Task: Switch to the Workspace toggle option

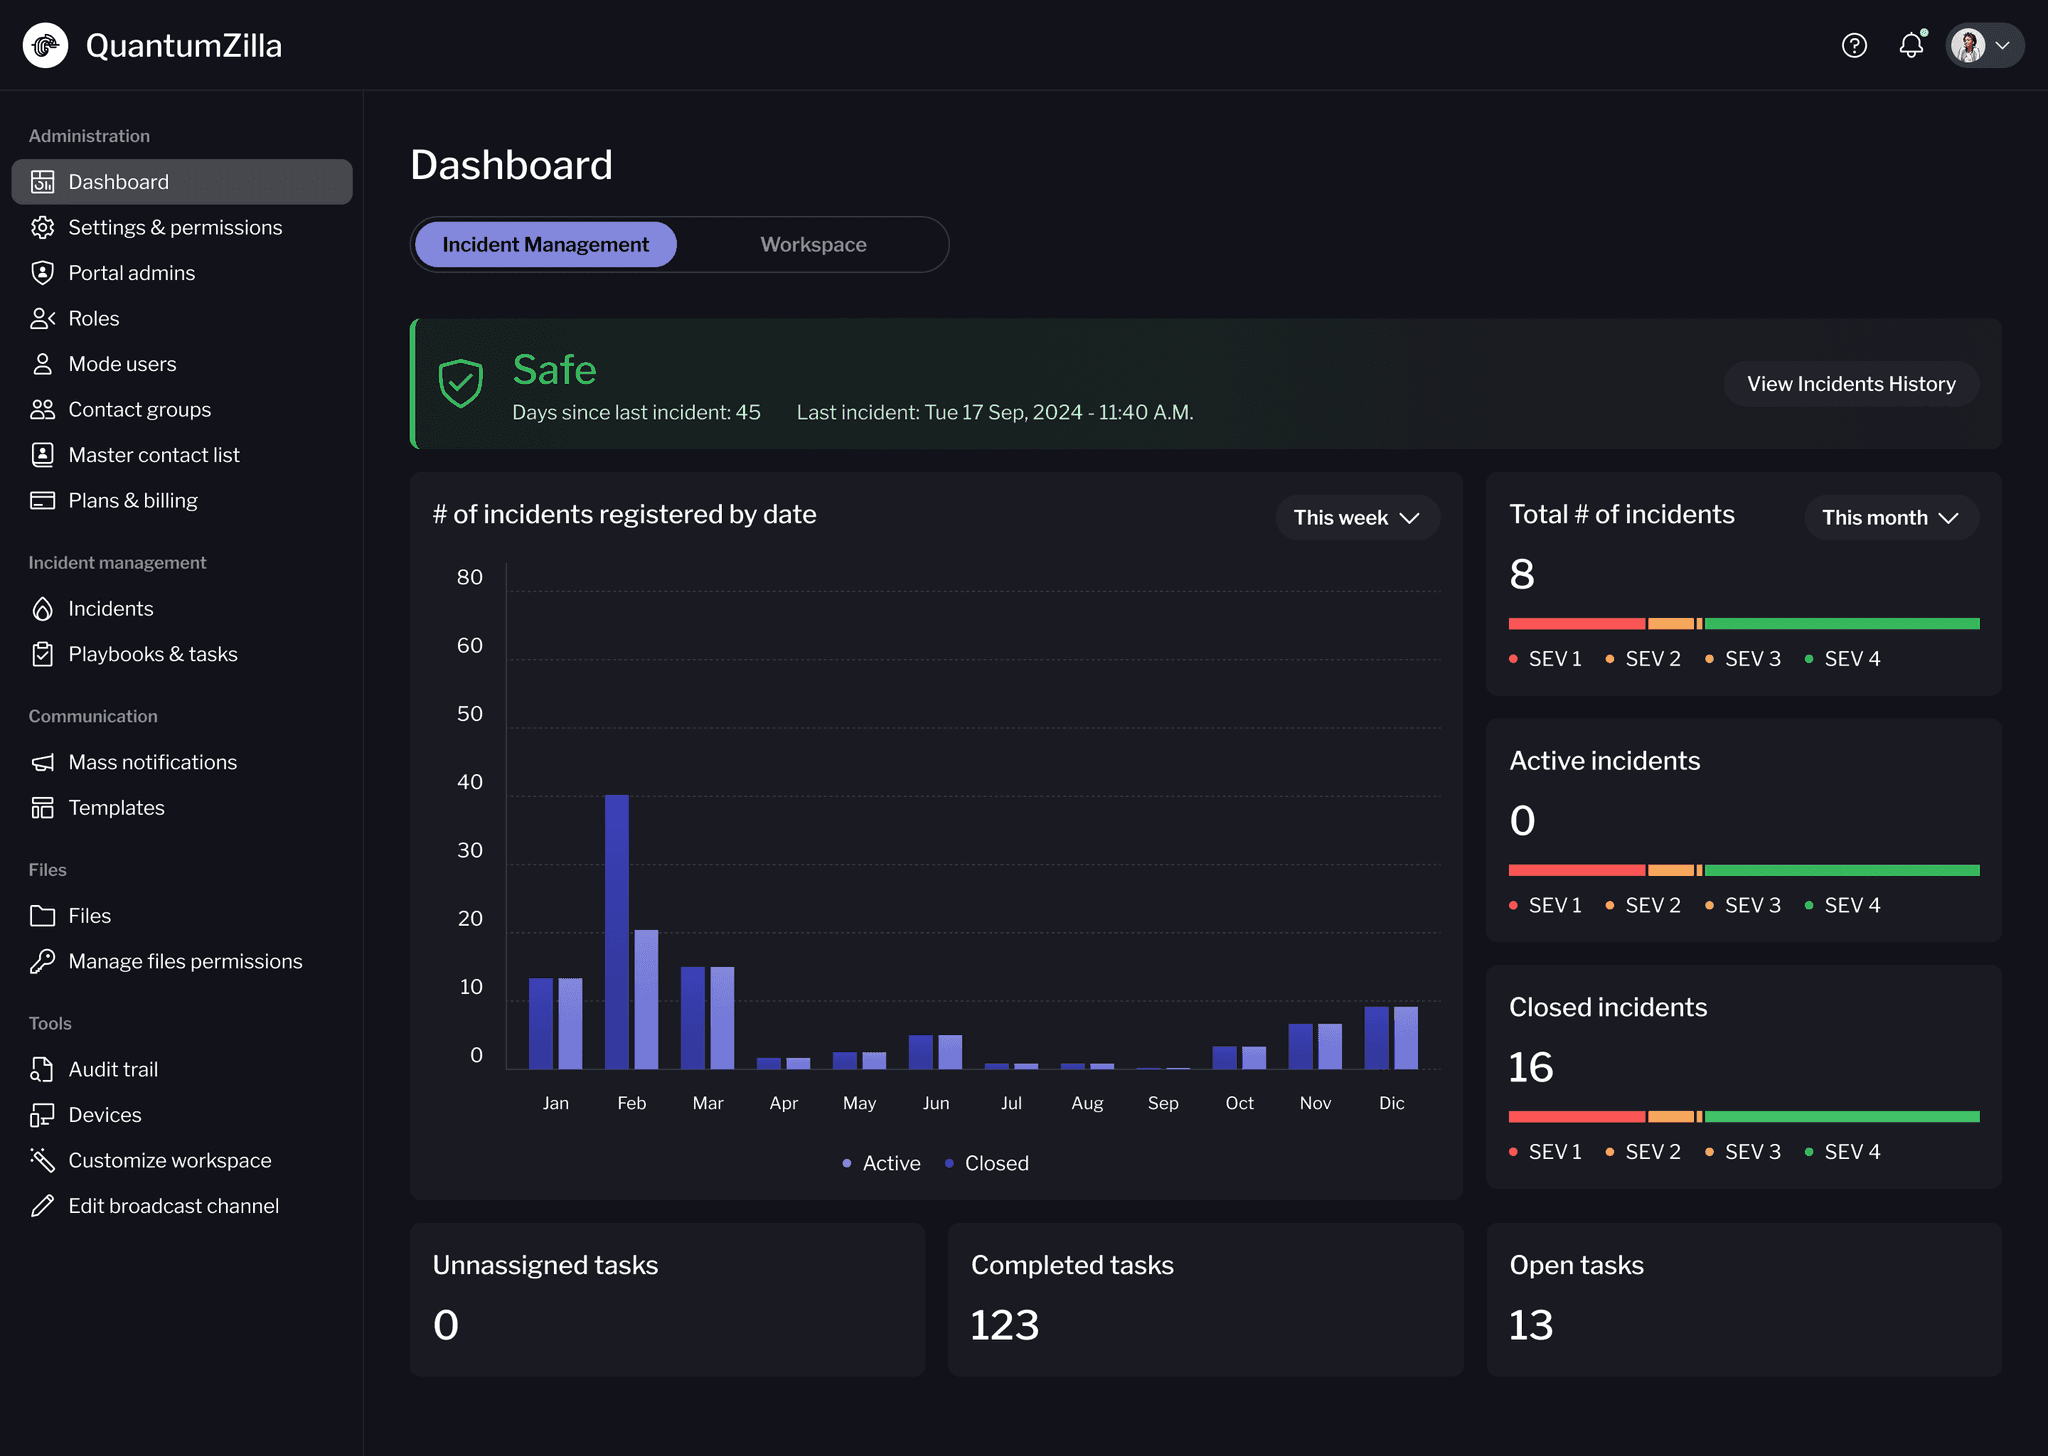Action: (813, 245)
